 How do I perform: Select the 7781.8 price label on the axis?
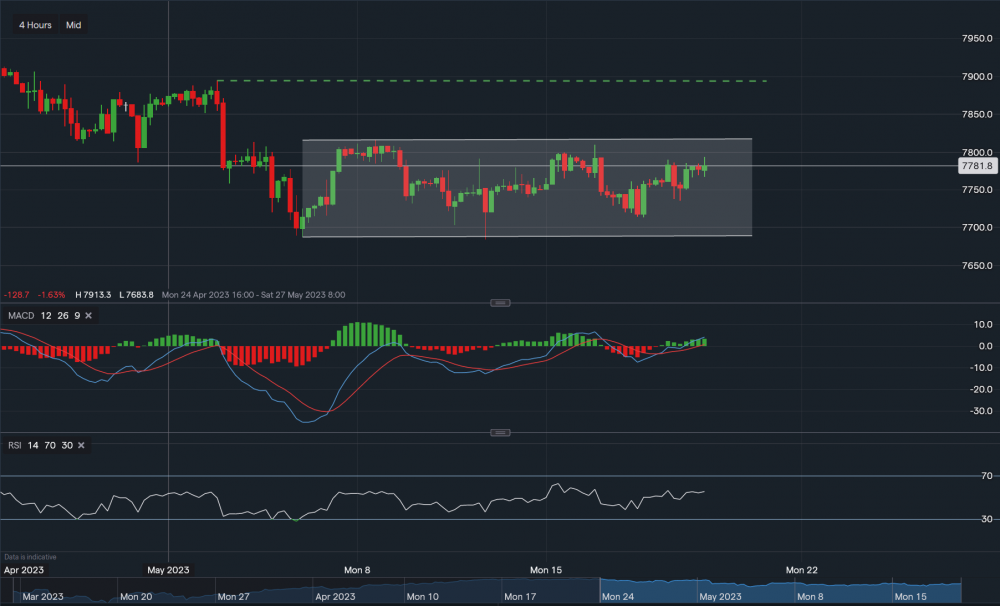(976, 166)
